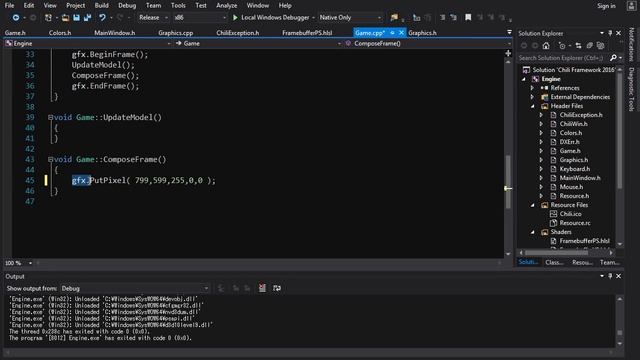640x360 pixels.
Task: Expand the References node
Action: pos(532,88)
